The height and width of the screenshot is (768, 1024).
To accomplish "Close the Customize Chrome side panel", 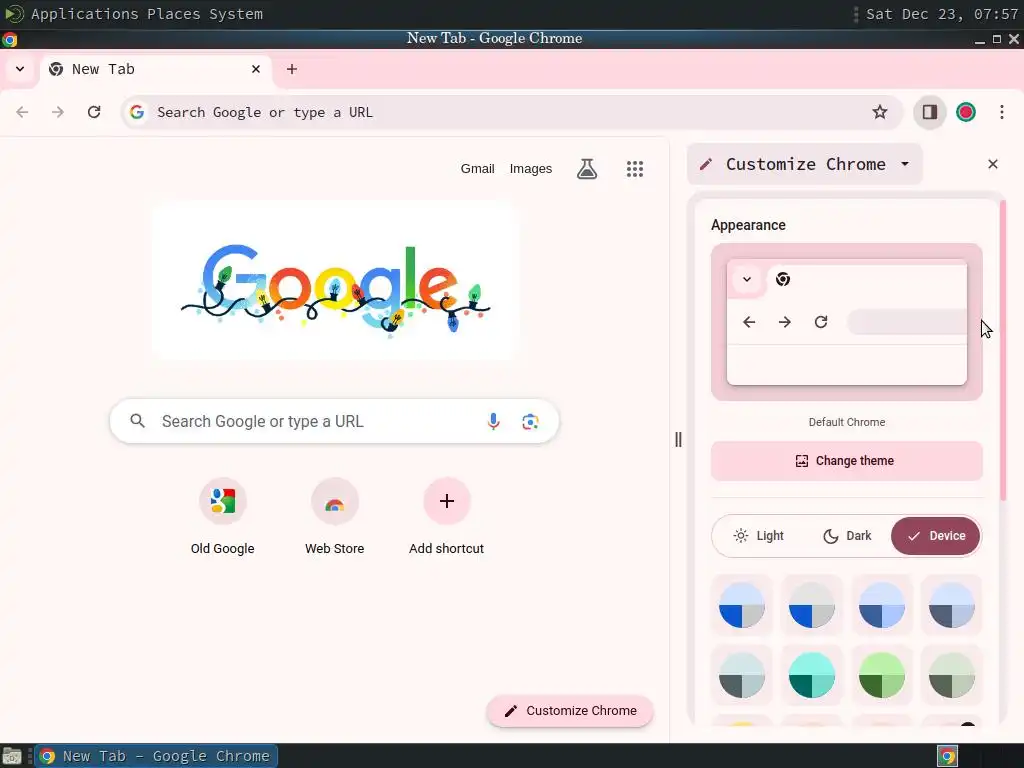I will pos(993,164).
